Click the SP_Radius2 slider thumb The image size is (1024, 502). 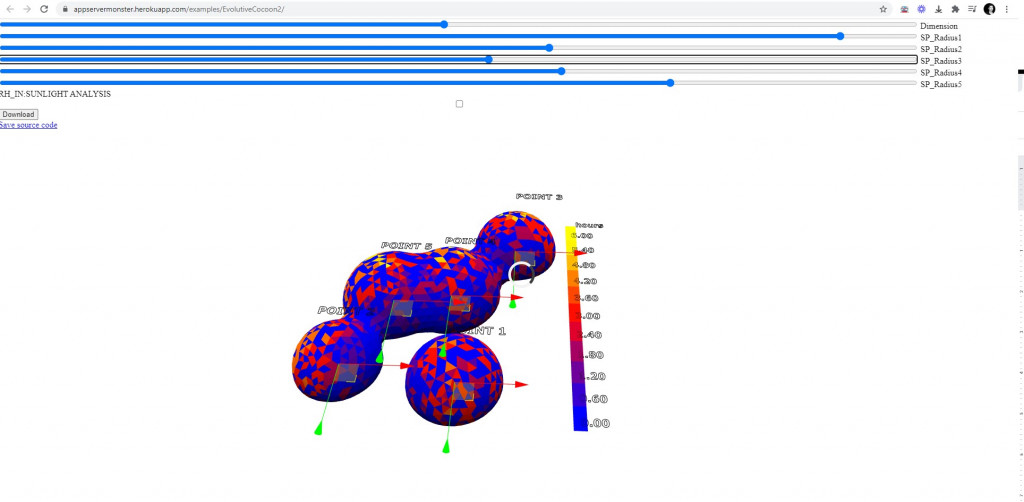(549, 48)
